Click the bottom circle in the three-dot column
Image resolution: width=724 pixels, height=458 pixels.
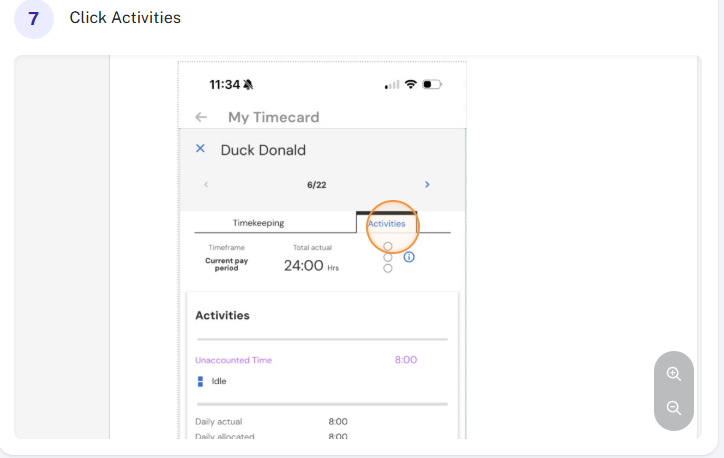[x=388, y=269]
